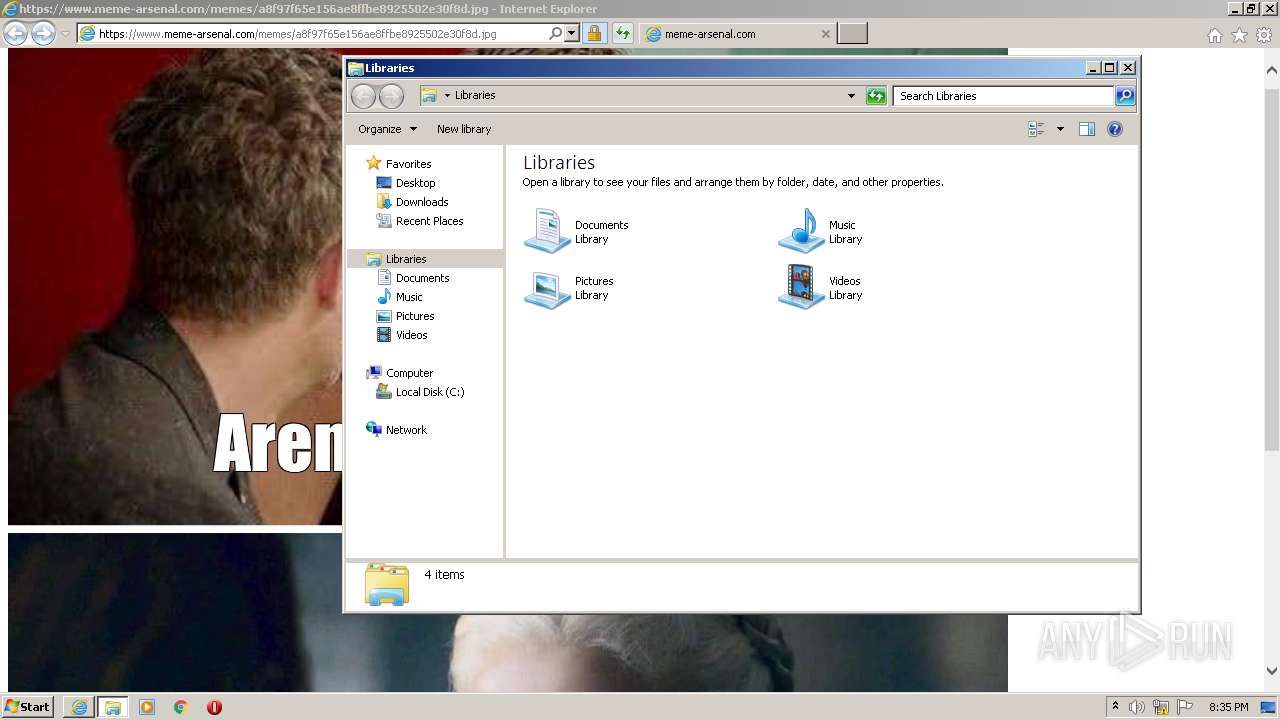The image size is (1280, 720).
Task: Select Network in navigation pane
Action: (x=406, y=430)
